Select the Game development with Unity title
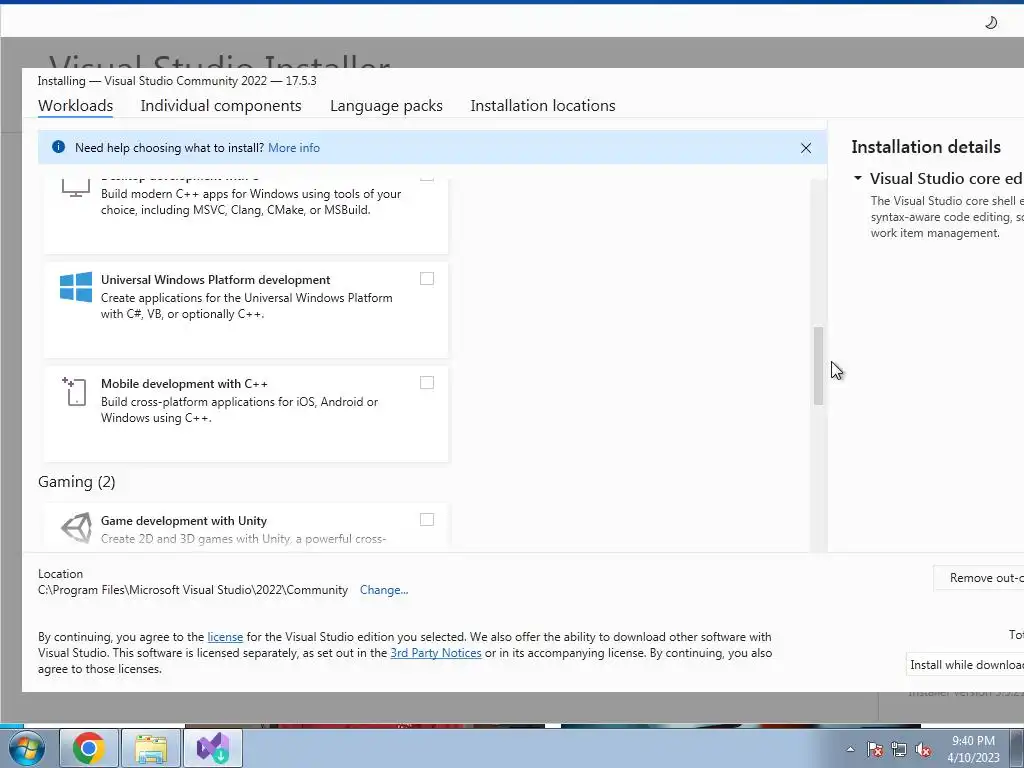The width and height of the screenshot is (1024, 768). (184, 520)
